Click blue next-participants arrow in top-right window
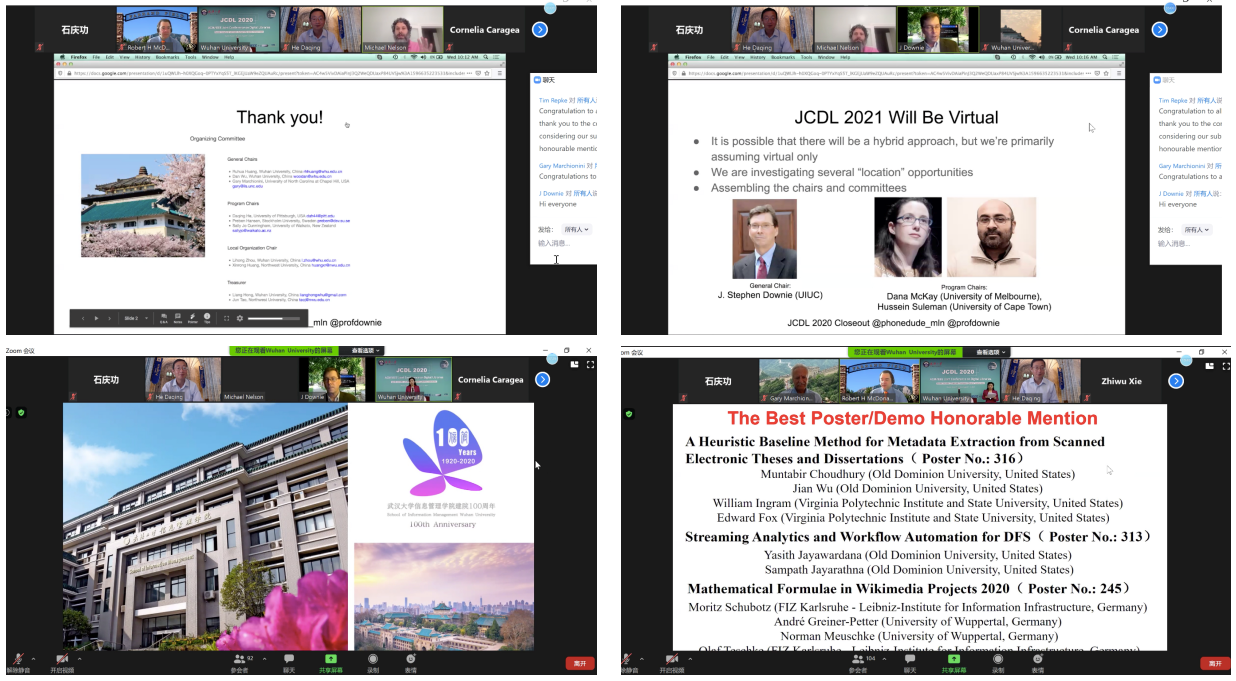This screenshot has width=1236, height=681. pyautogui.click(x=1159, y=29)
